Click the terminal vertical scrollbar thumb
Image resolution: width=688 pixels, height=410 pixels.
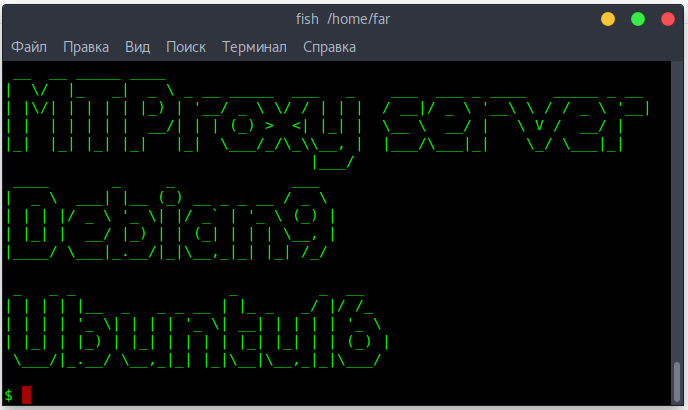[x=677, y=381]
